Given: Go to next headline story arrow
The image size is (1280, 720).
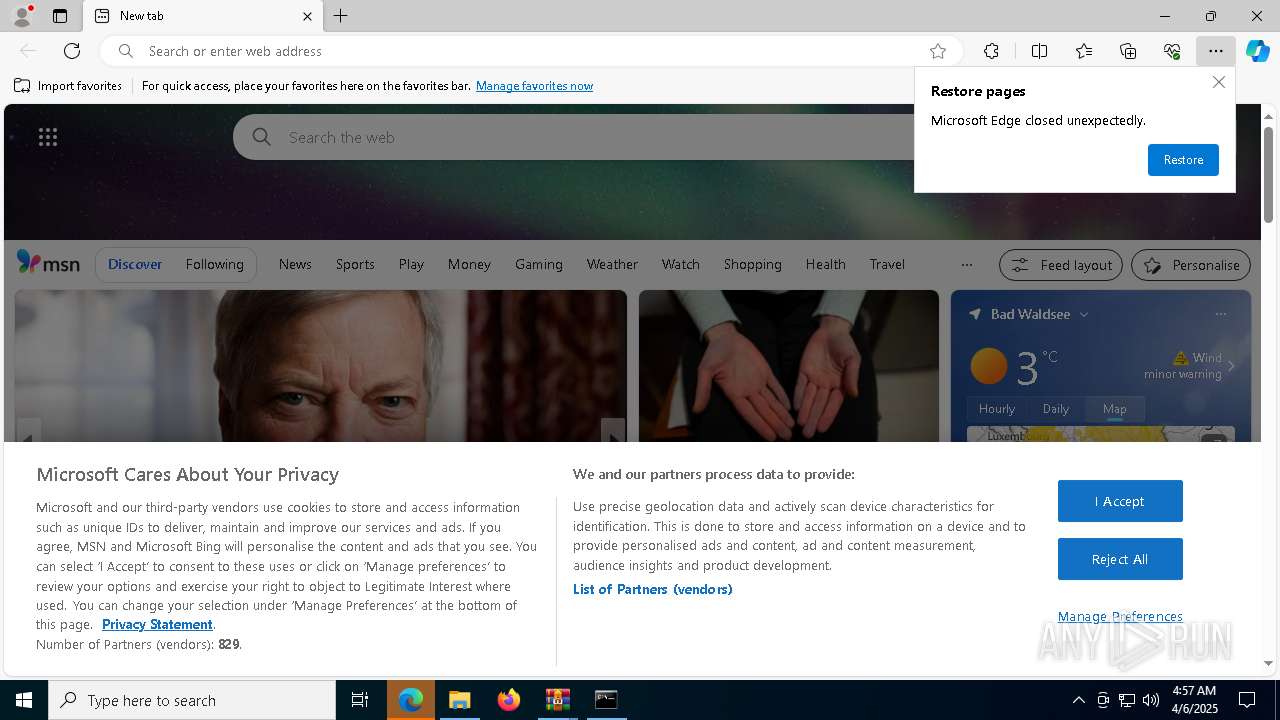Looking at the screenshot, I should (x=613, y=431).
